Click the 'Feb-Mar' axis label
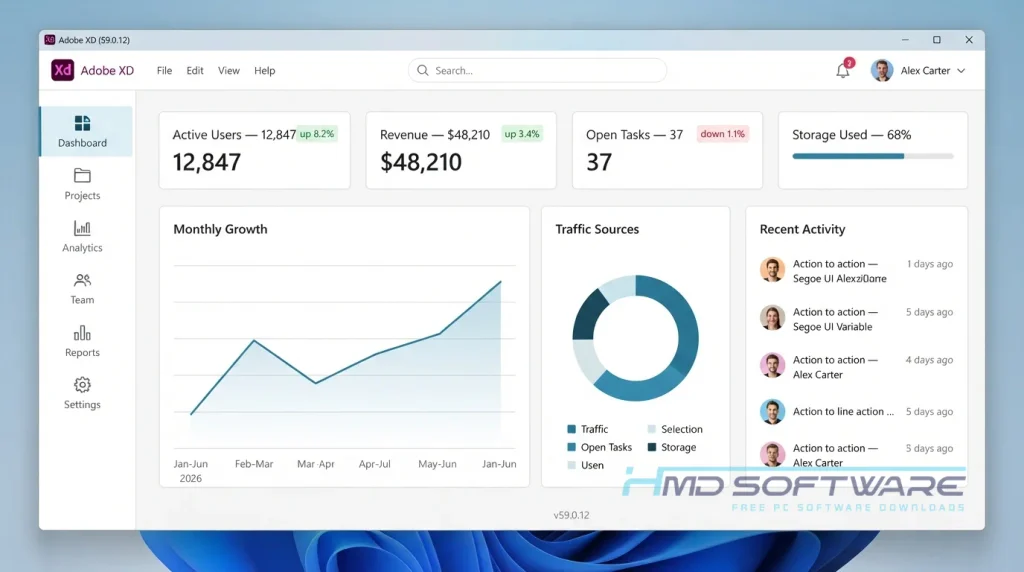The width and height of the screenshot is (1024, 572). click(x=254, y=464)
